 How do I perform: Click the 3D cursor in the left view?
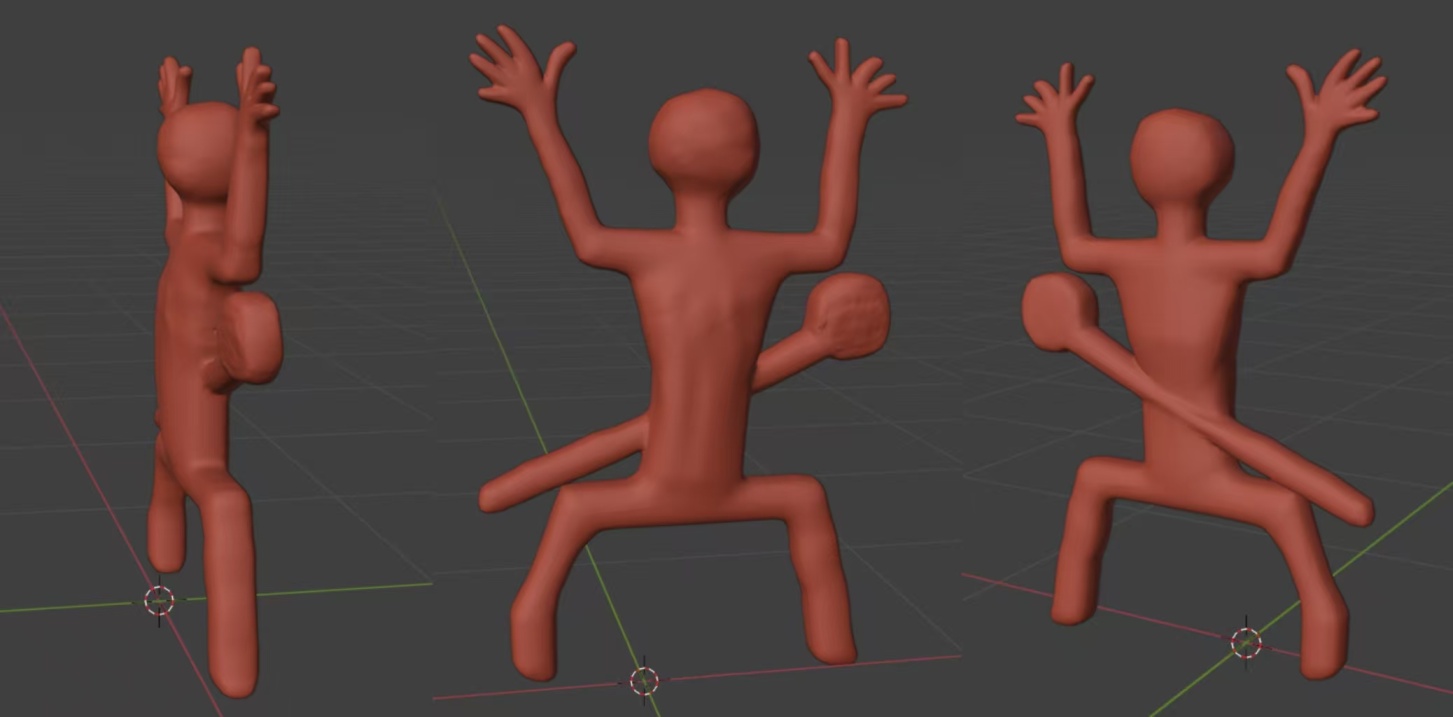tap(159, 601)
